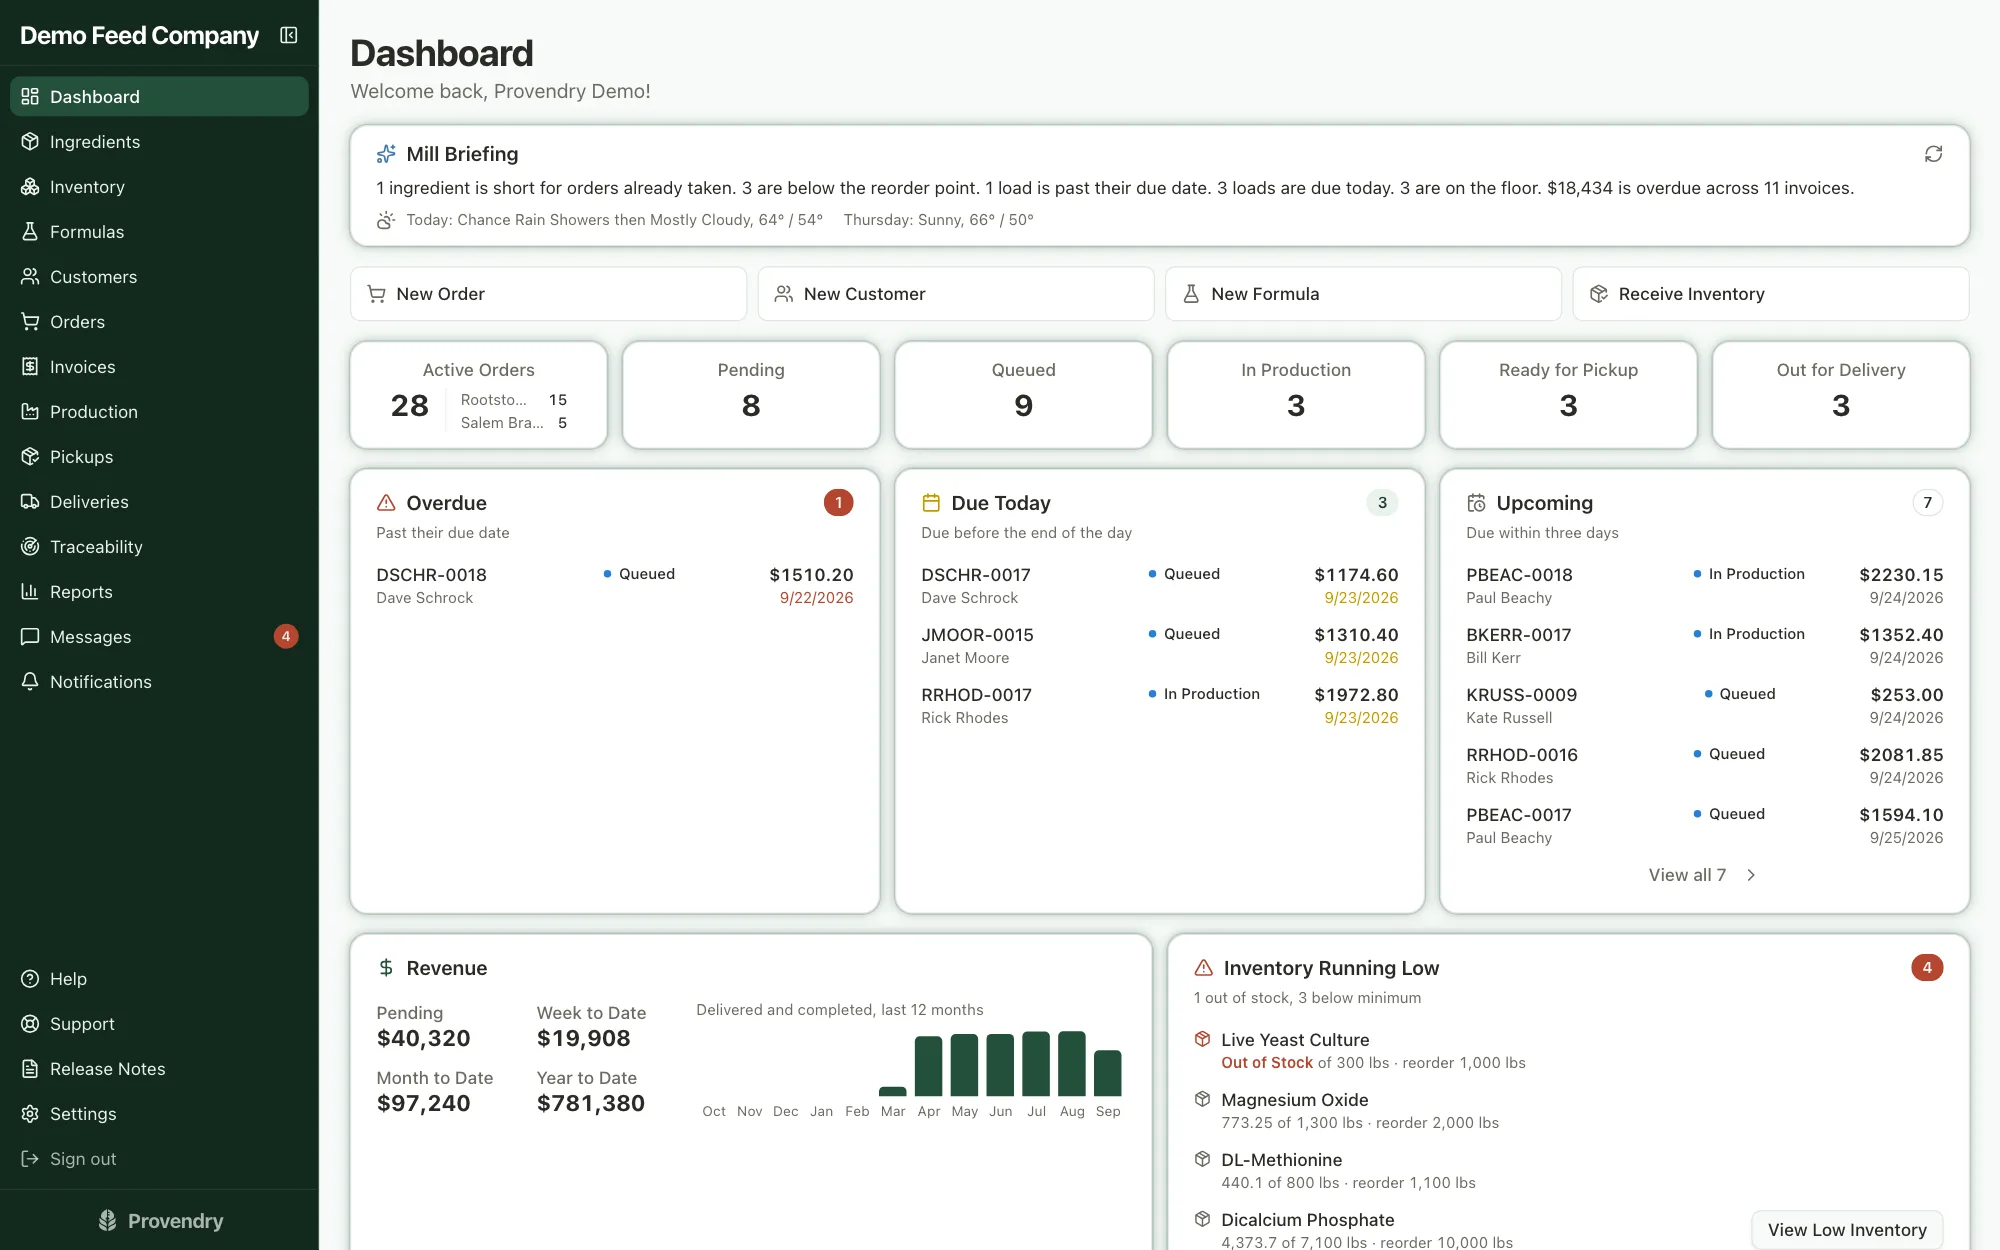
Task: Open the Active Orders card
Action: click(479, 395)
